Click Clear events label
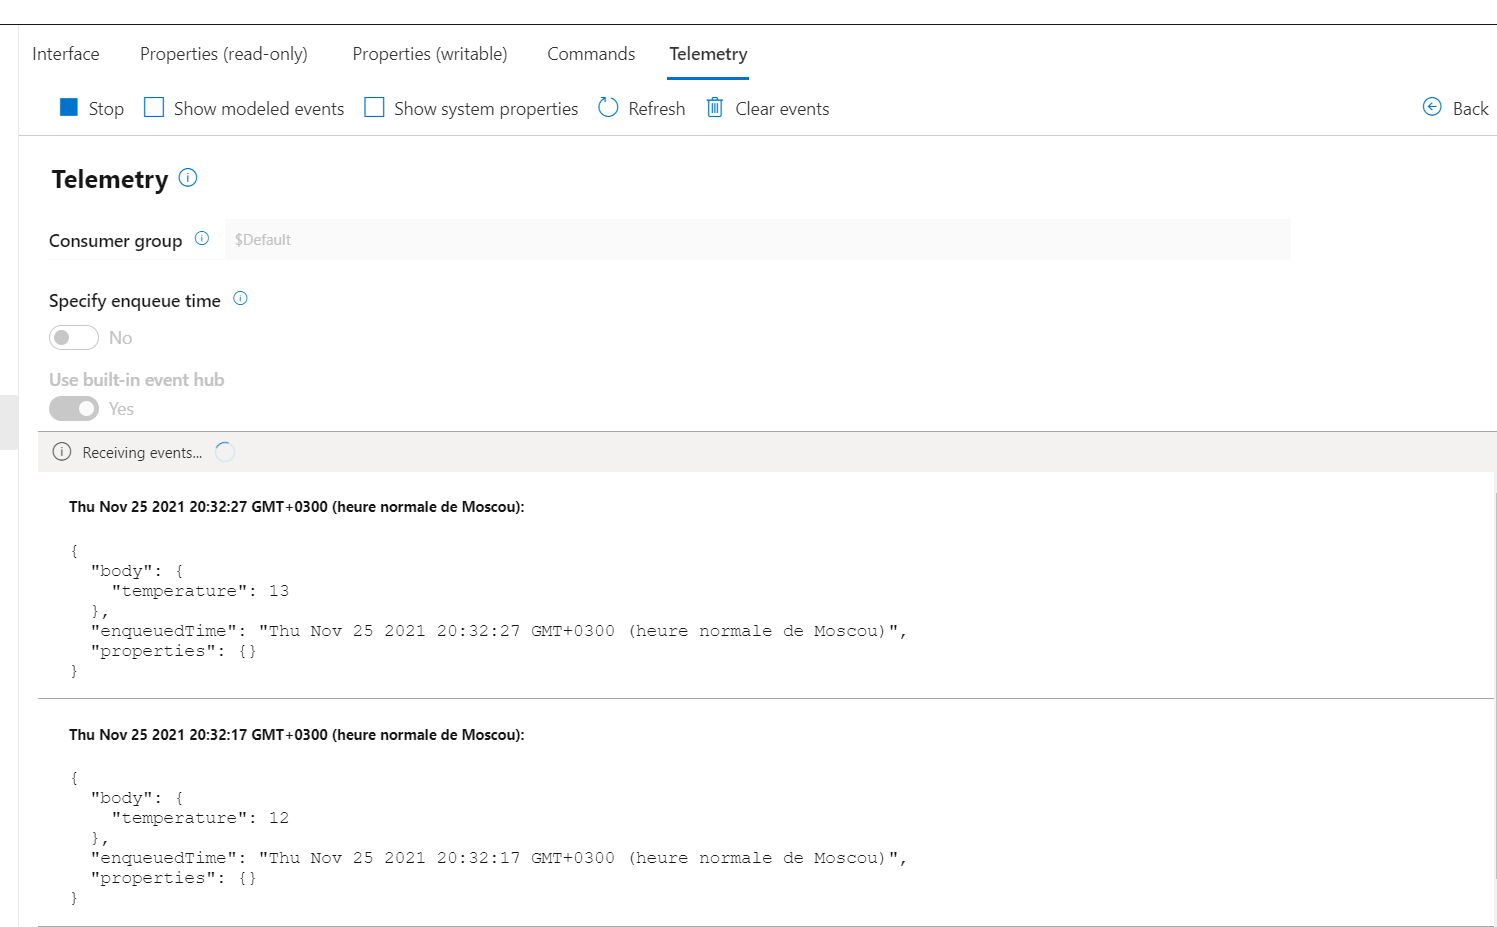 (x=782, y=109)
